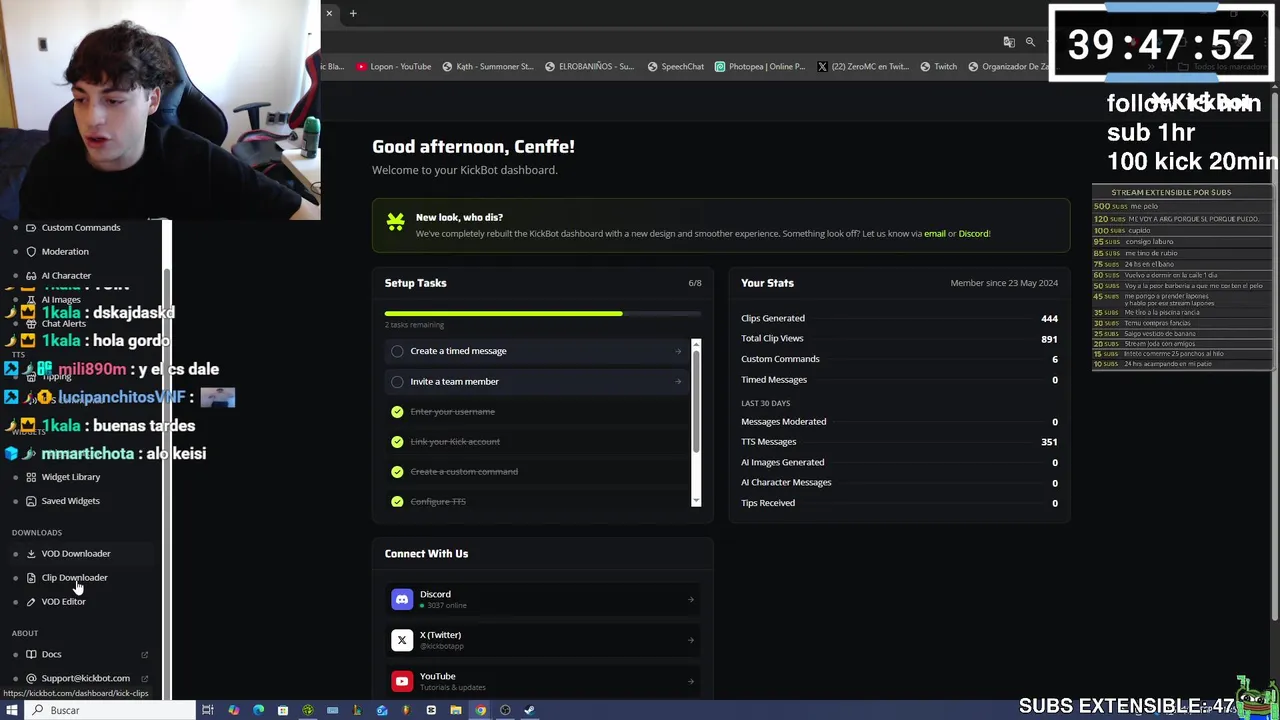Image resolution: width=1280 pixels, height=720 pixels.
Task: Click the green check next to 'Create a custom command'
Action: (397, 471)
